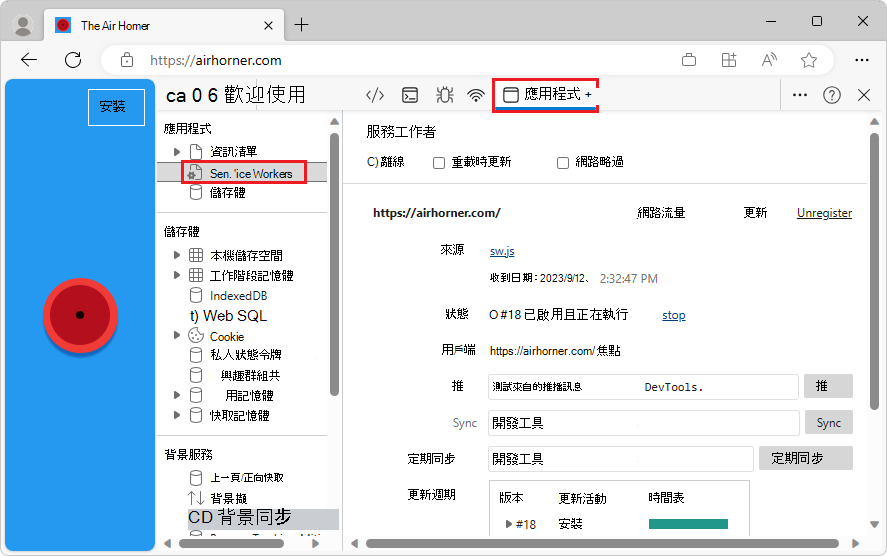
Task: Expand the 快取記憶體 node
Action: (176, 415)
